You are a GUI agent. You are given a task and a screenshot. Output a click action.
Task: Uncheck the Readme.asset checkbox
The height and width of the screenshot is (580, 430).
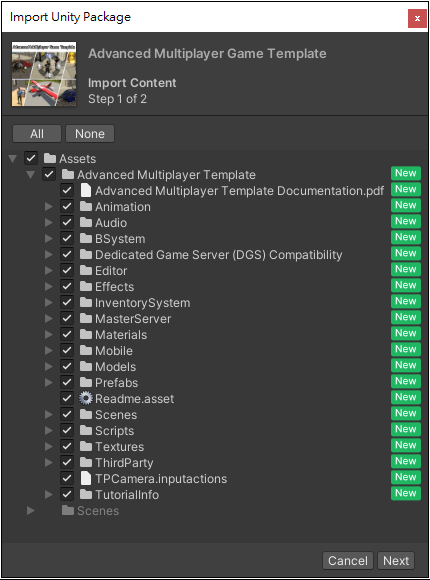pyautogui.click(x=67, y=398)
